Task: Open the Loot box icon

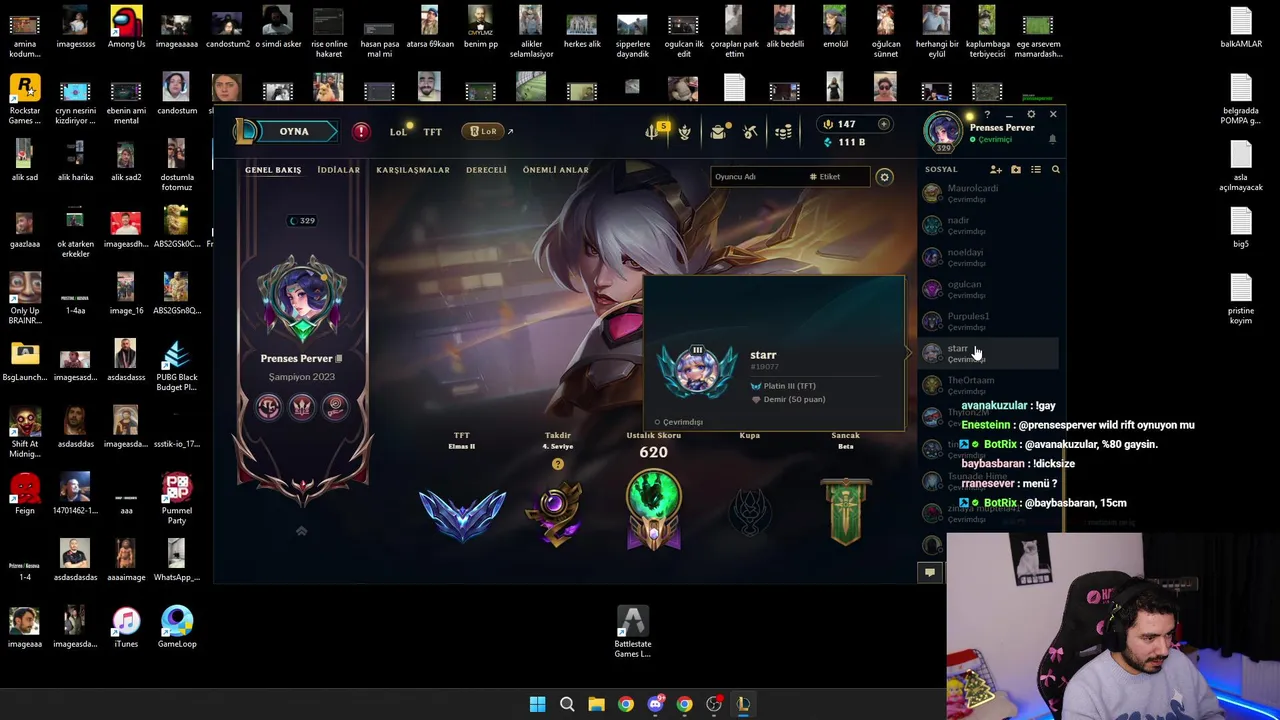Action: (x=718, y=132)
